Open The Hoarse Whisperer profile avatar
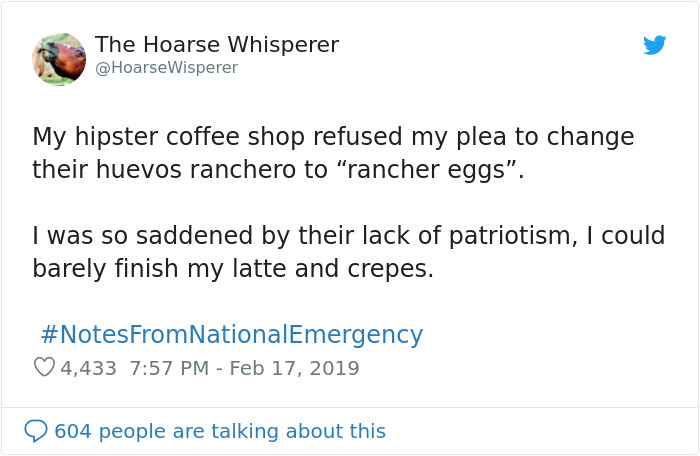Screen dimensions: 700x456 [x=59, y=59]
